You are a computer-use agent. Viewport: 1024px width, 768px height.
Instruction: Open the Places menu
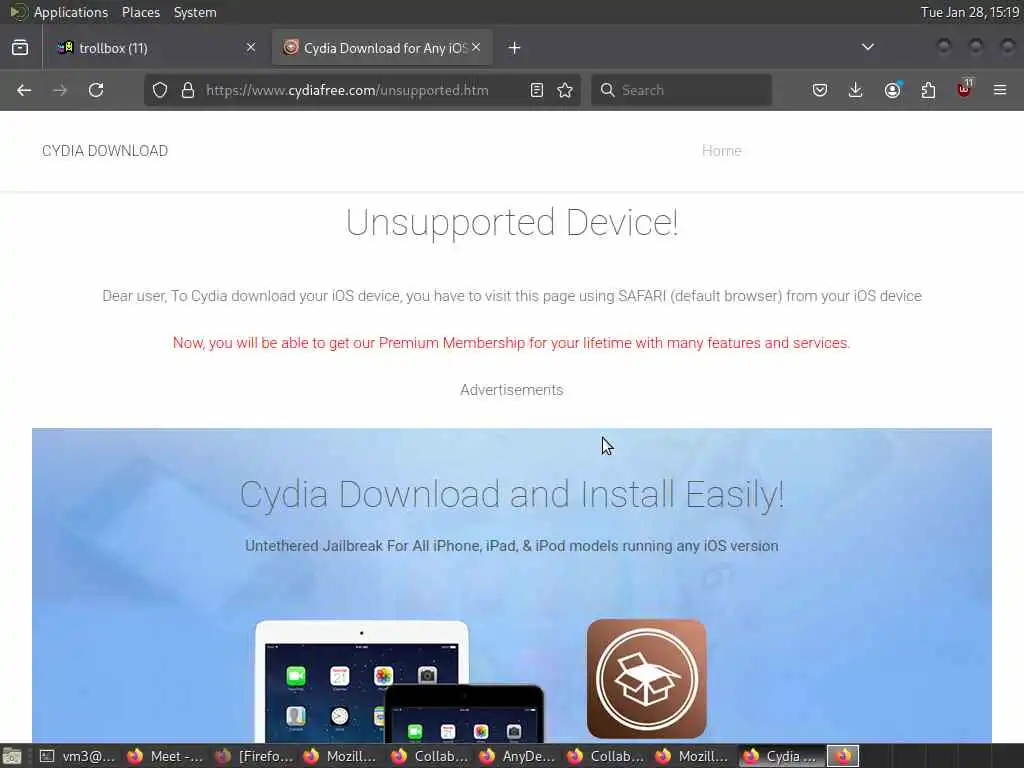(x=140, y=12)
